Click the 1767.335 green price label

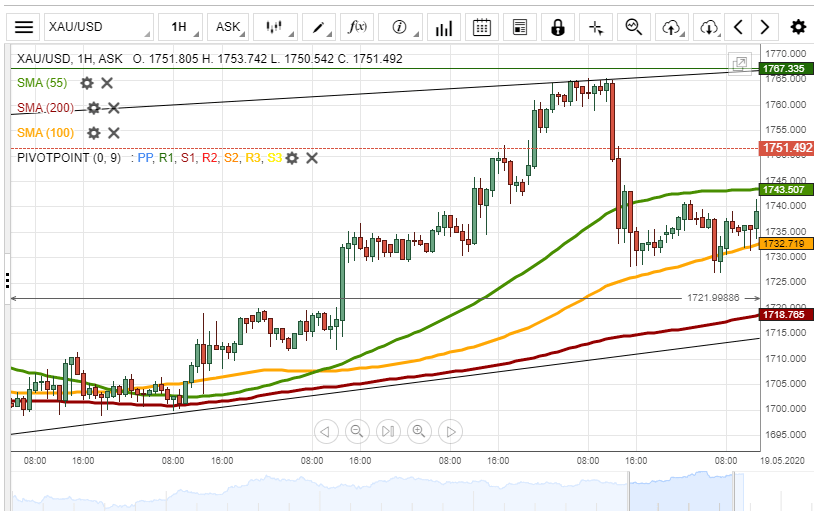[786, 69]
